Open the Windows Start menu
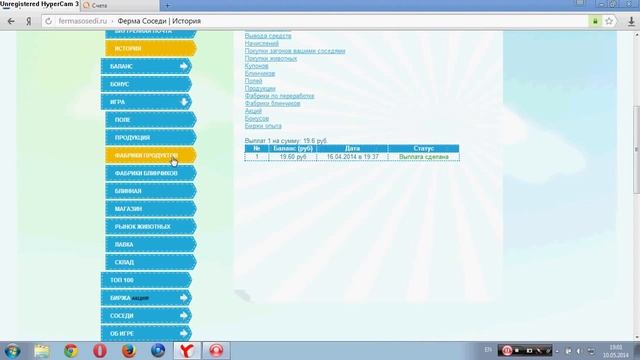 pyautogui.click(x=13, y=351)
